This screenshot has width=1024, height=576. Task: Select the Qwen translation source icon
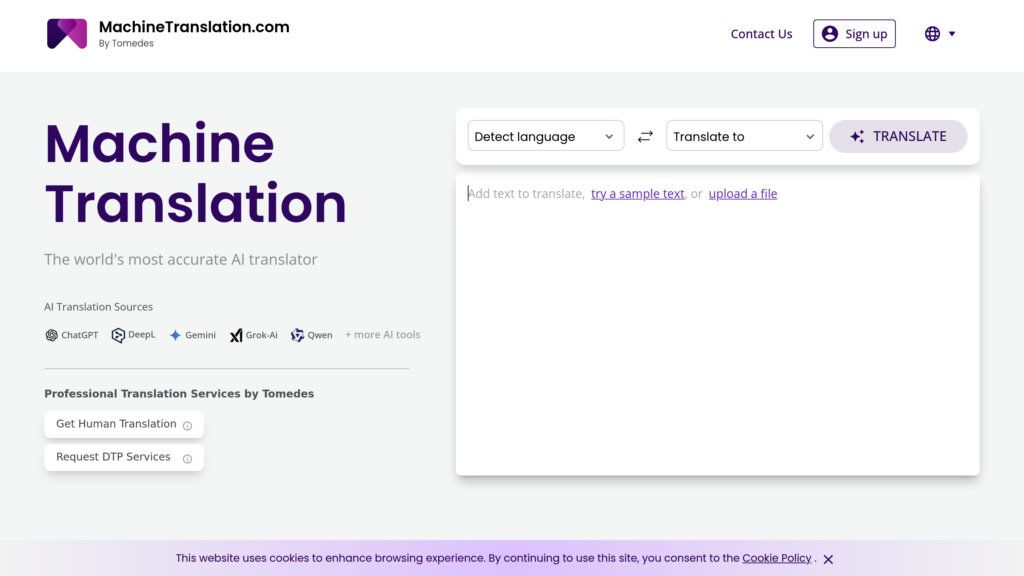[x=297, y=335]
